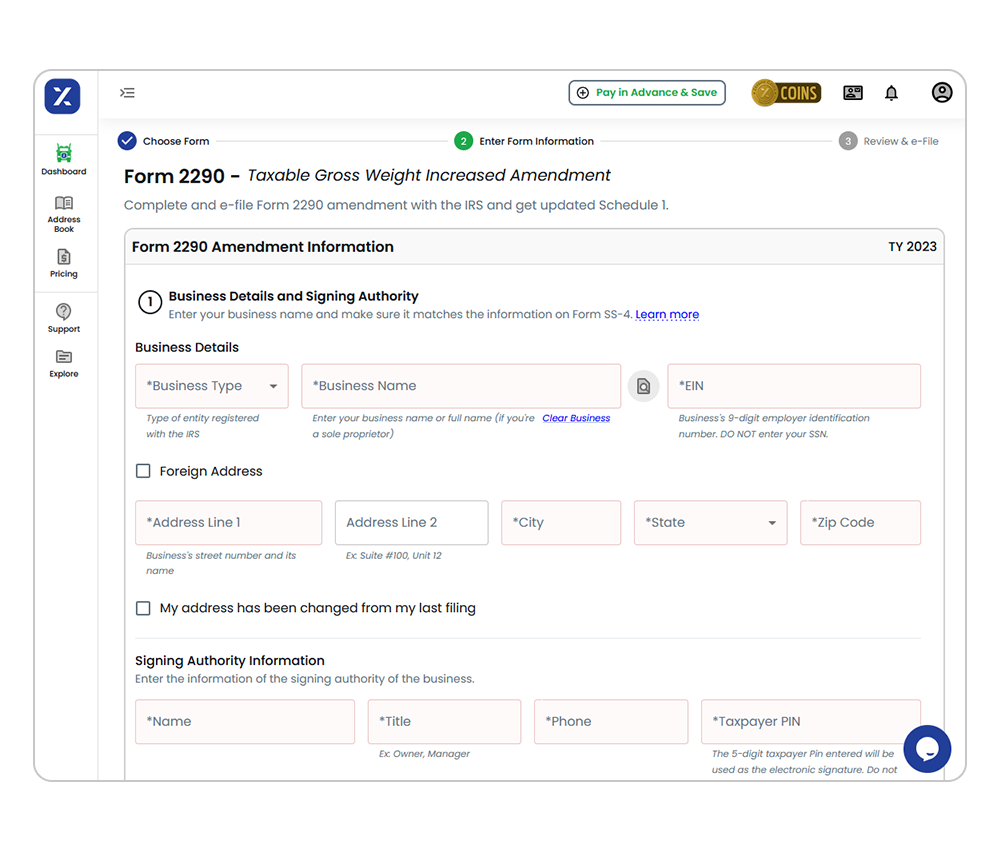Click Signing Authority Information heading

(230, 661)
